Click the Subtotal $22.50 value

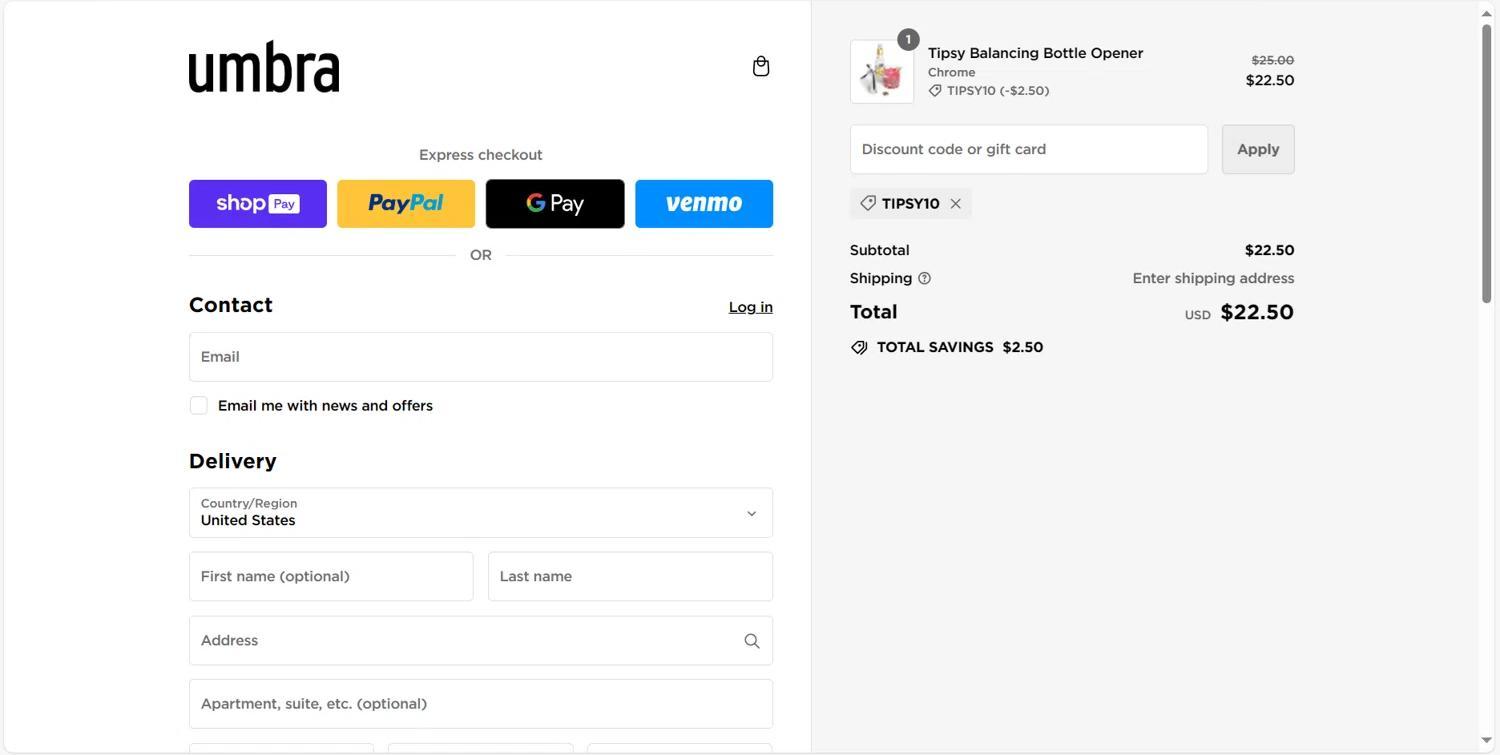coord(1270,251)
